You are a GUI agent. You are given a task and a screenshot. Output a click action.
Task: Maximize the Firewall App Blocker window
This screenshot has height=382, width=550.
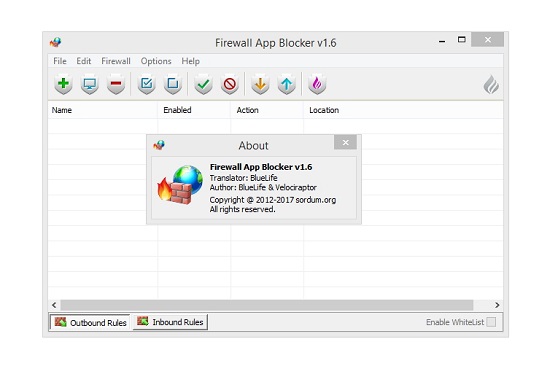[462, 40]
